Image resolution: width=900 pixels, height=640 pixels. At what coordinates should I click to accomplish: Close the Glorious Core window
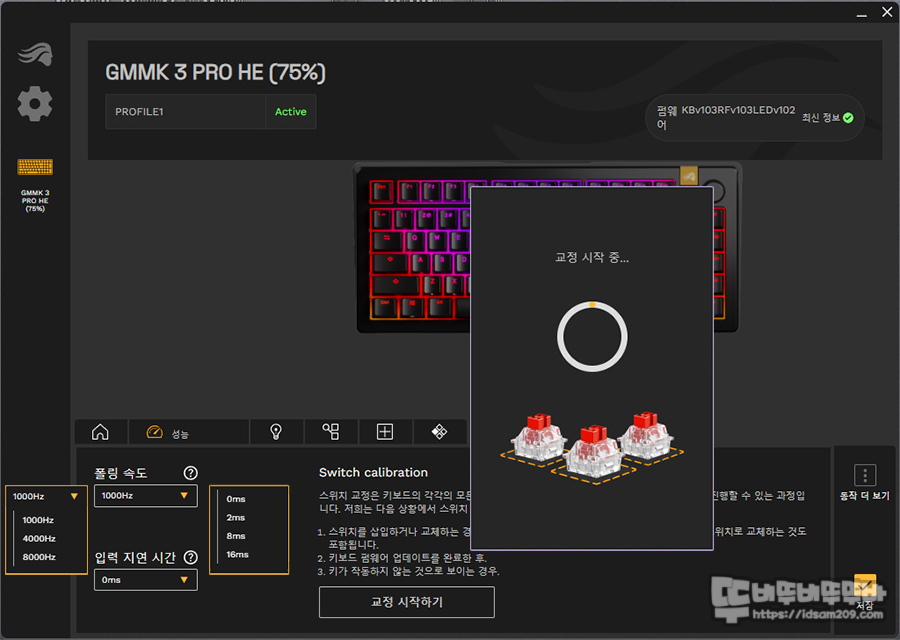[887, 12]
